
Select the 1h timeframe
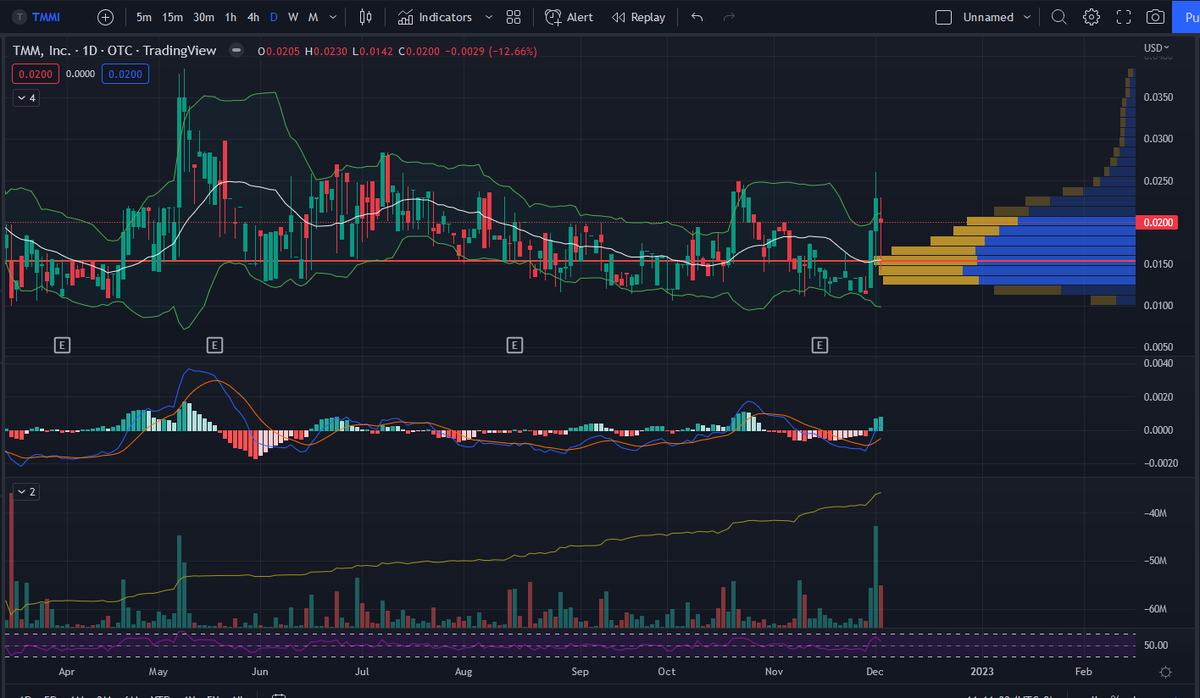pyautogui.click(x=231, y=17)
